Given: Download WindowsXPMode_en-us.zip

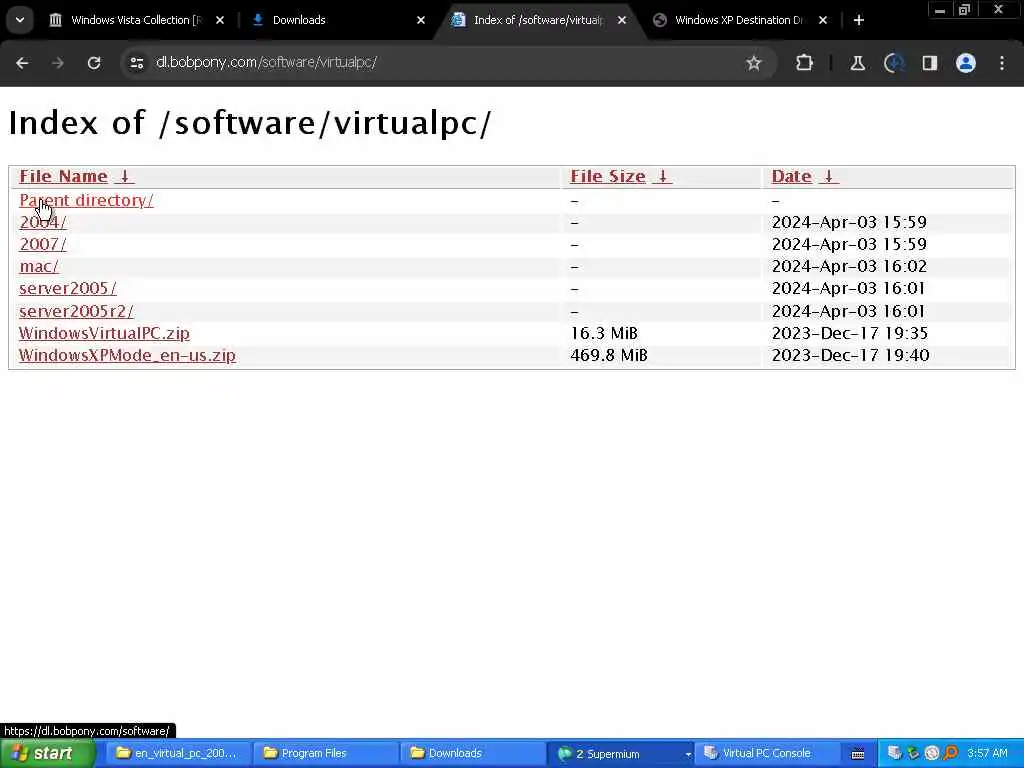Looking at the screenshot, I should tap(127, 356).
